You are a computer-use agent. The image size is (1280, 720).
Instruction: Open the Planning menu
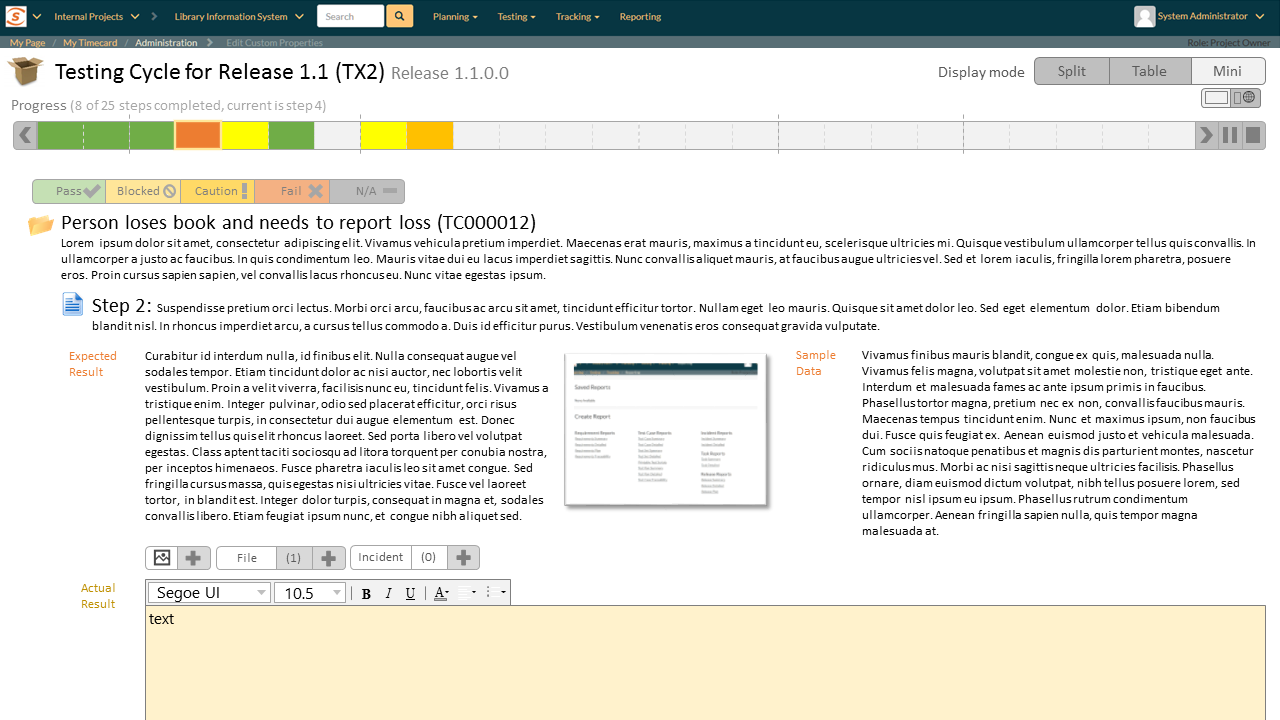[x=455, y=16]
